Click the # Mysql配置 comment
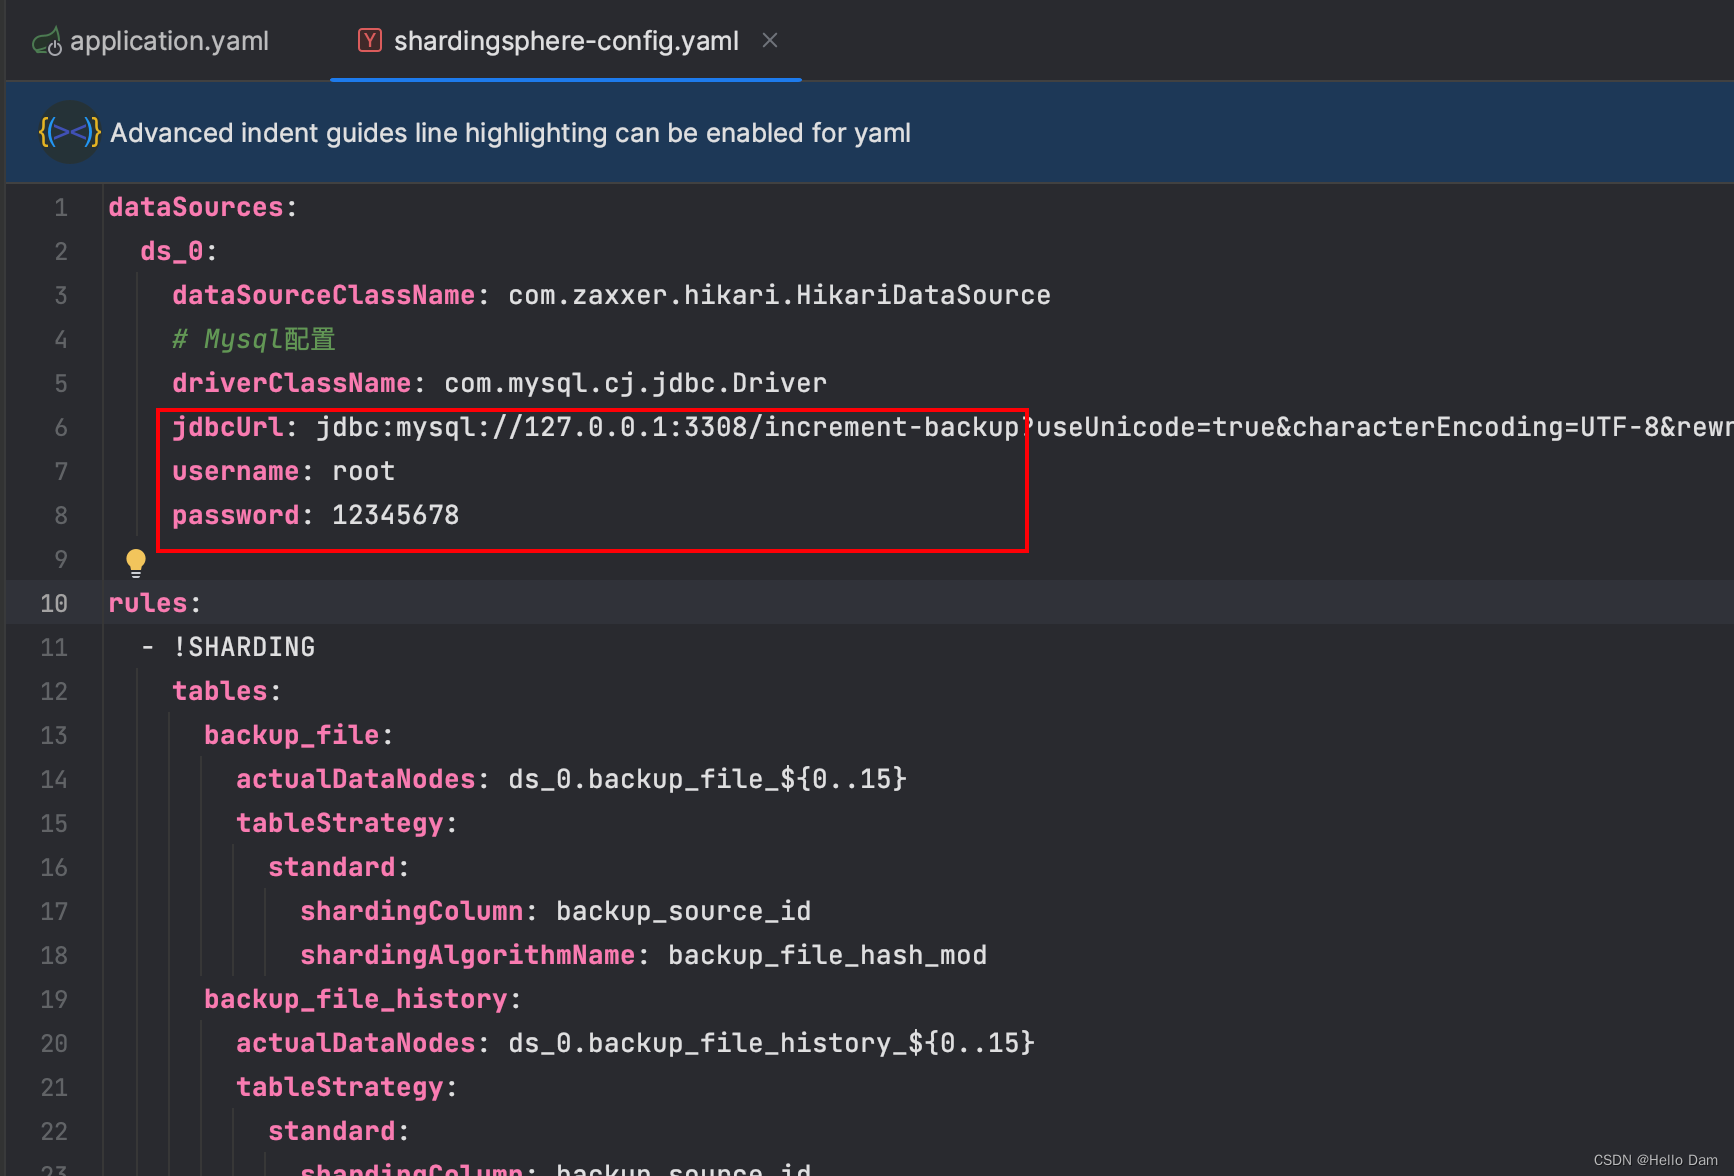Screen dimensions: 1734x1176 (x=254, y=339)
